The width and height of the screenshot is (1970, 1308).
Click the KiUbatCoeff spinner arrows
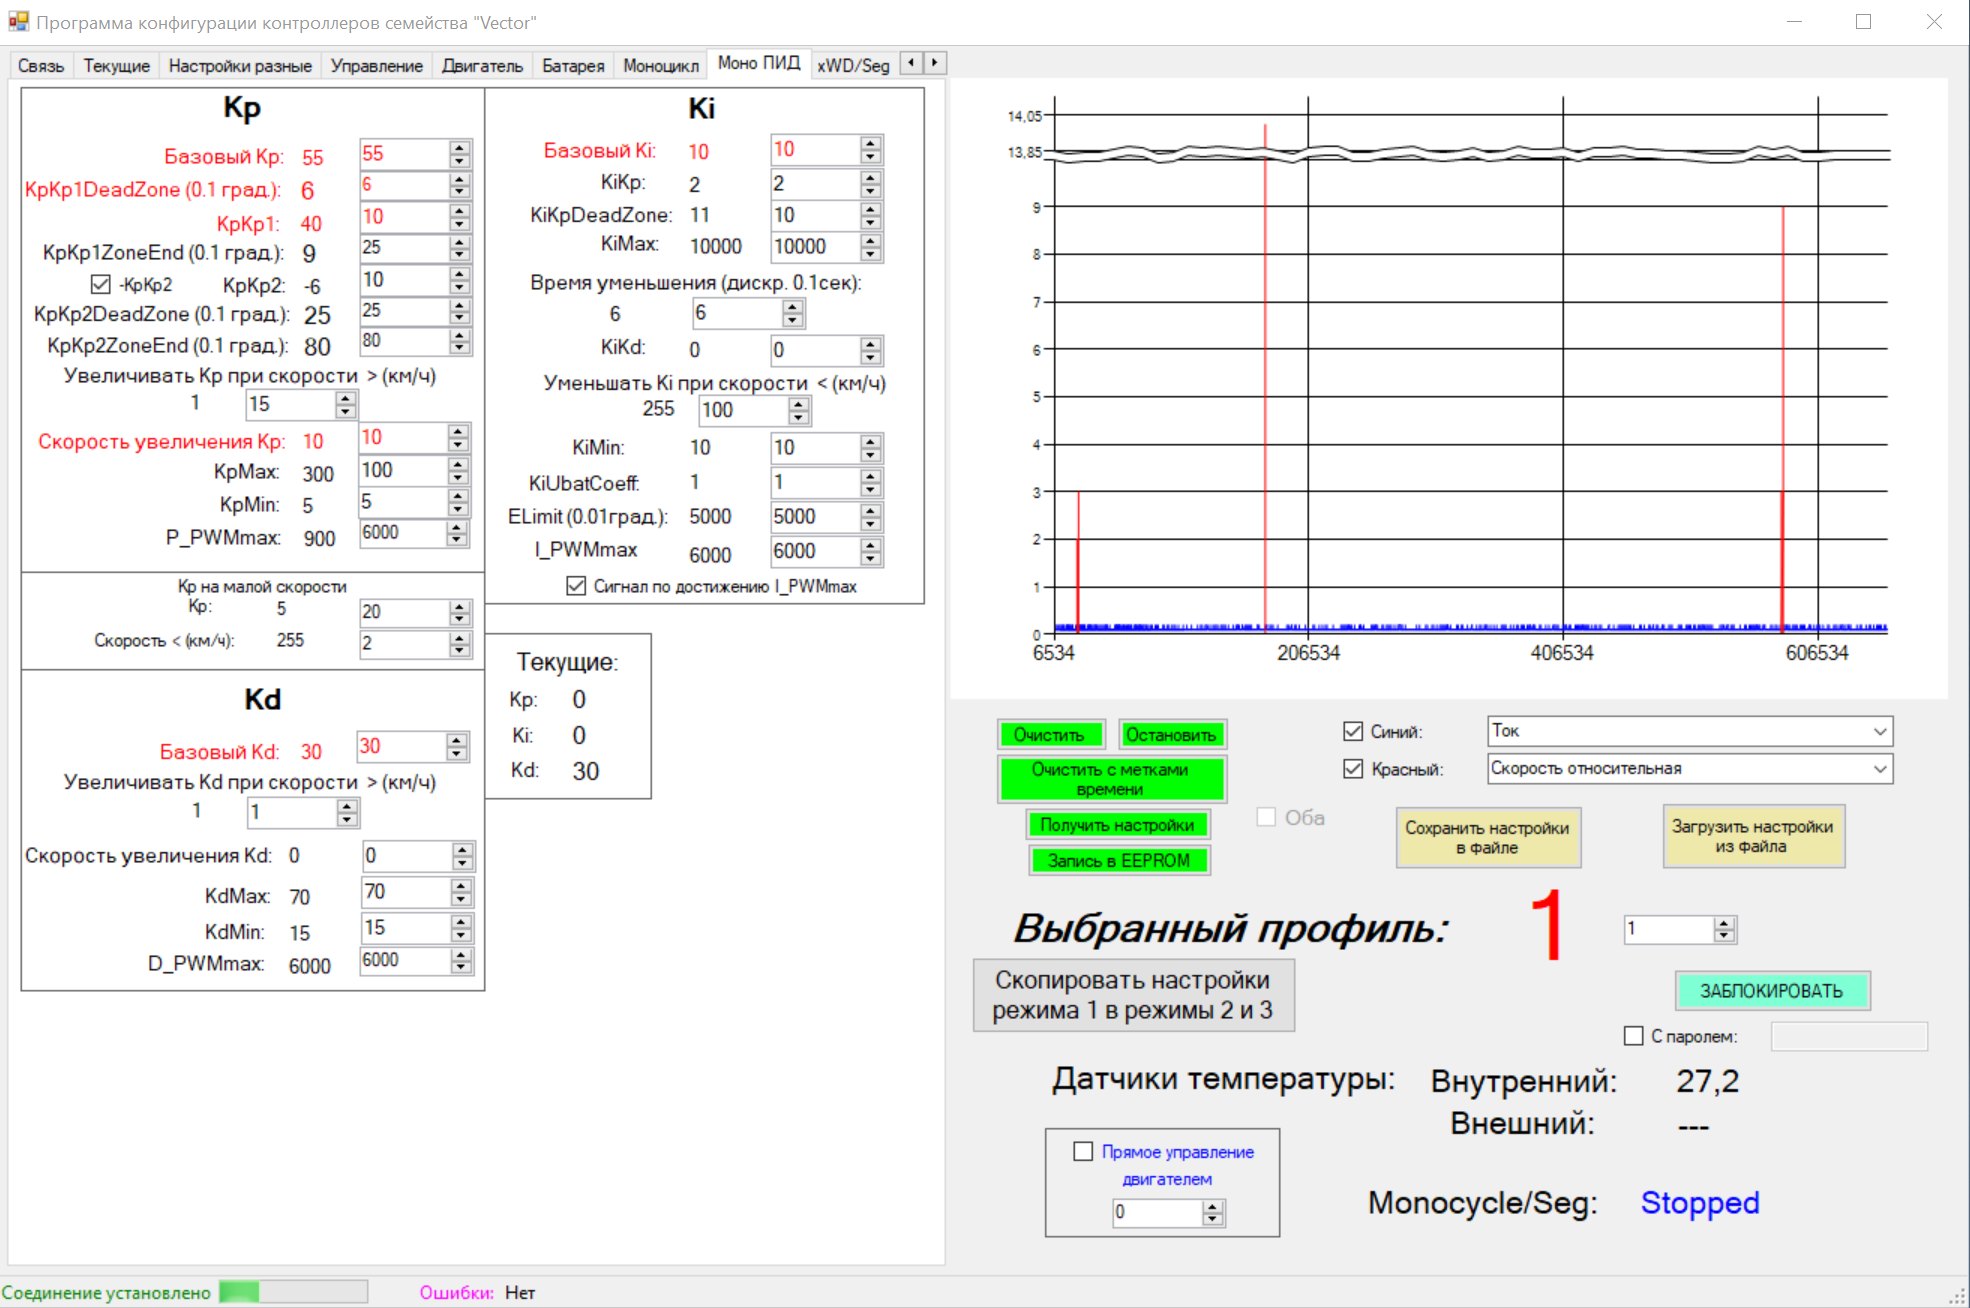pos(871,483)
